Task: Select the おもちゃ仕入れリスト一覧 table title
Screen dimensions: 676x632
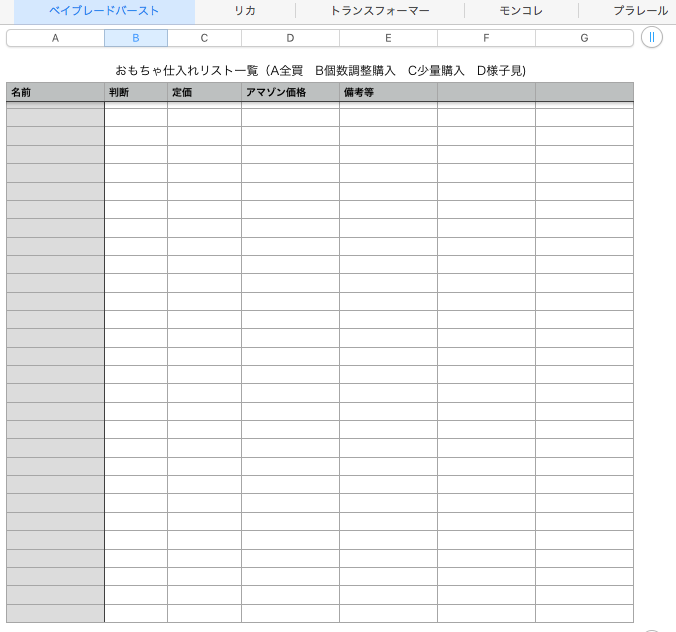Action: [x=320, y=71]
